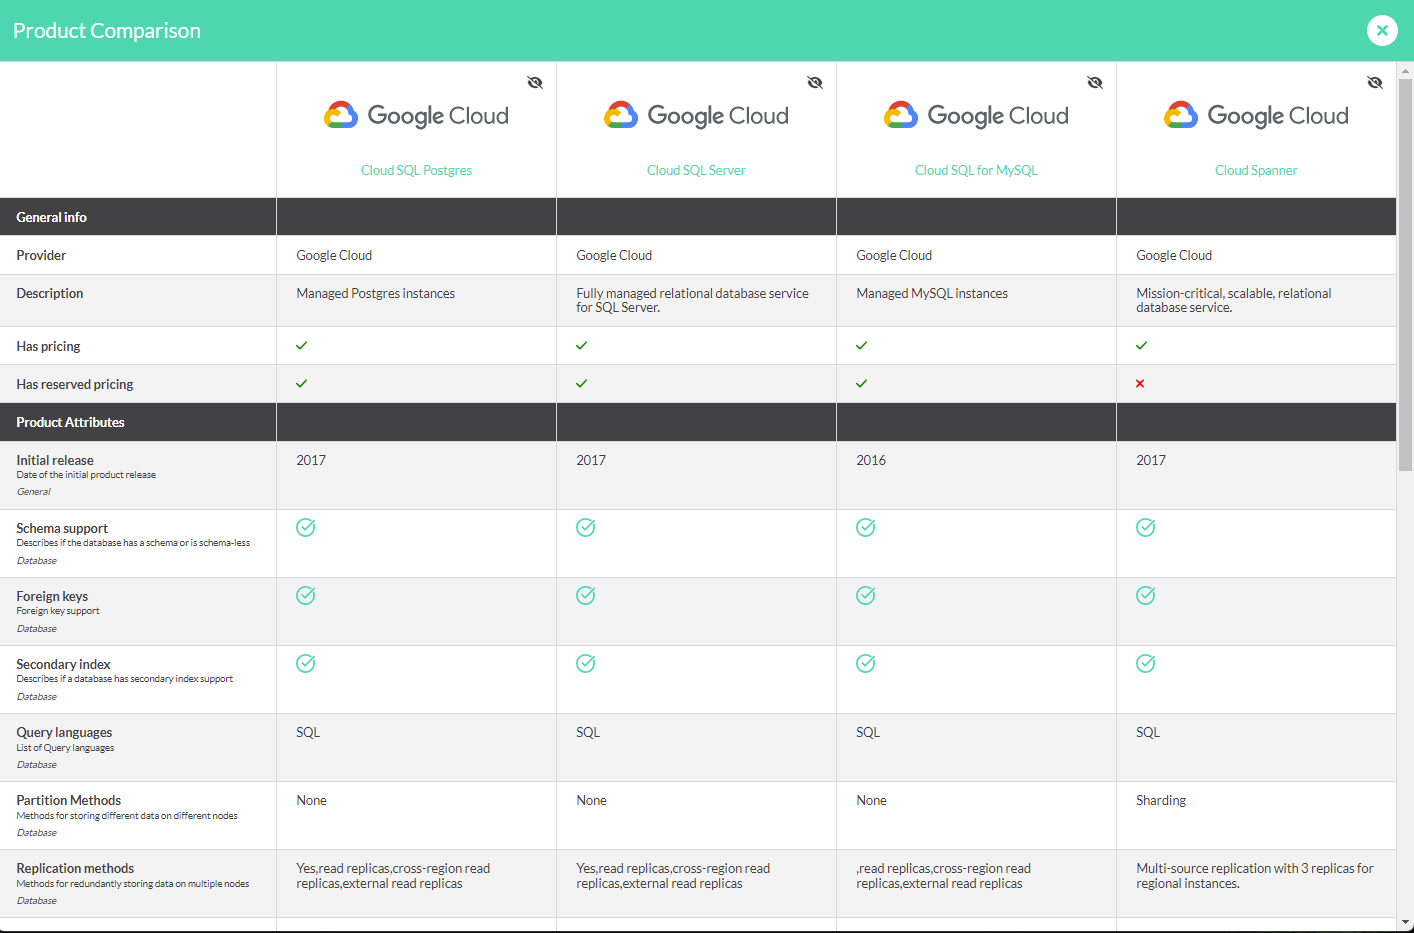Click the vertical scrollbar thumb
The width and height of the screenshot is (1414, 933).
point(1405,275)
